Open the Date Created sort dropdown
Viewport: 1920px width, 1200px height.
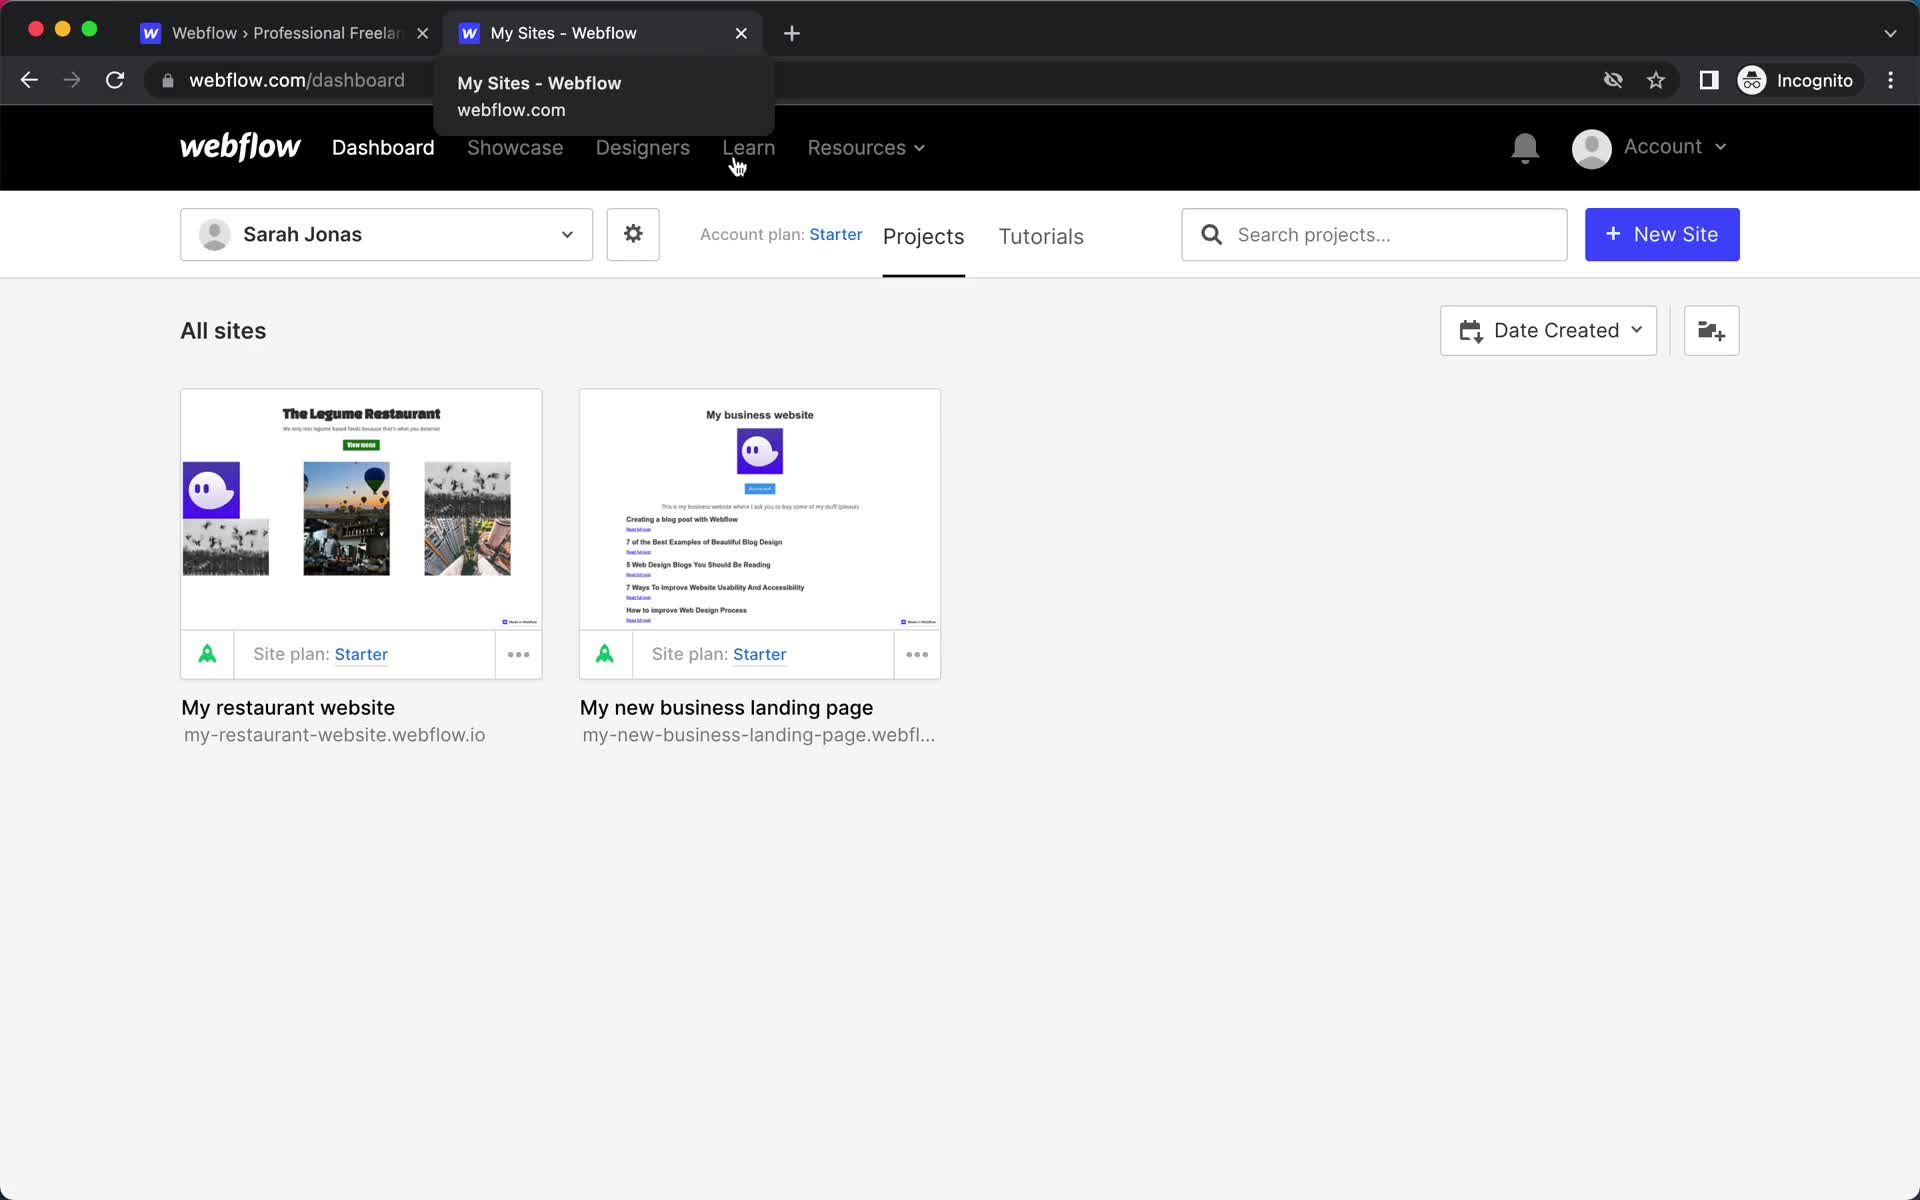pos(1548,331)
